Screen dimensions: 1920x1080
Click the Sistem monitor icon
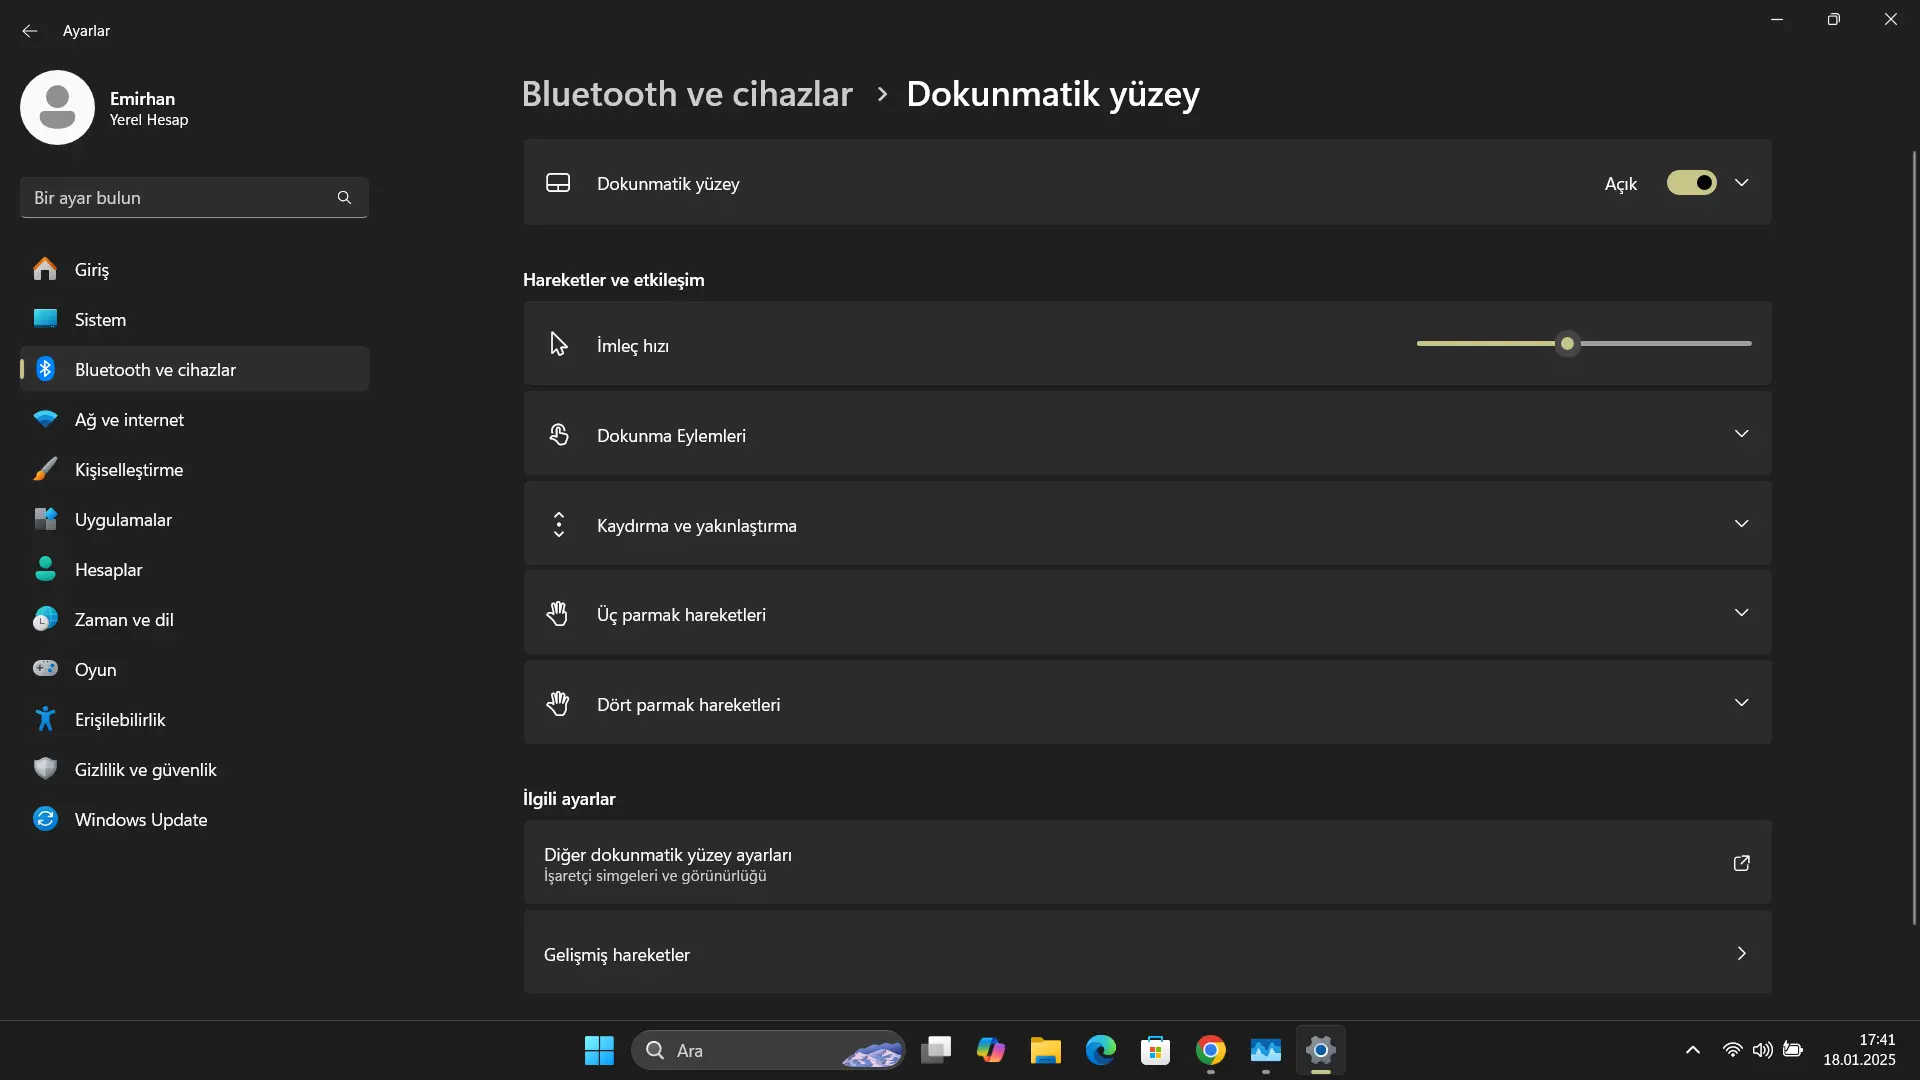click(45, 319)
